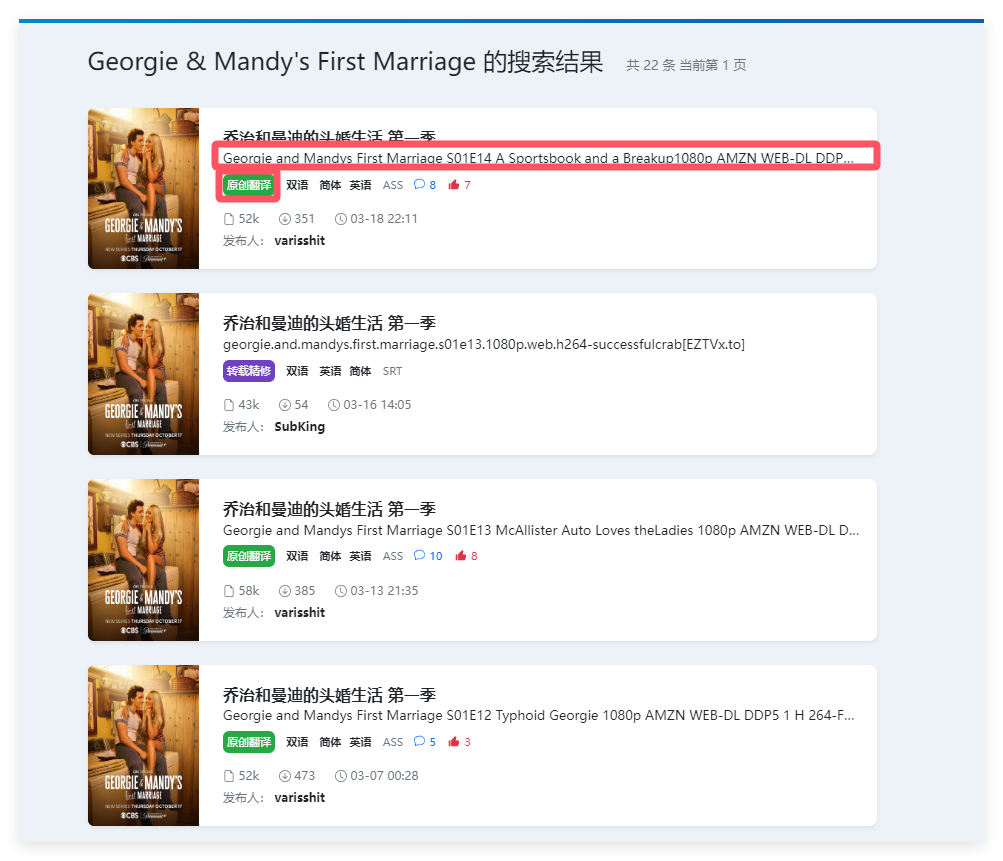Click the thumbs-up icon with 7 likes
The width and height of the screenshot is (1003, 861).
pos(454,185)
